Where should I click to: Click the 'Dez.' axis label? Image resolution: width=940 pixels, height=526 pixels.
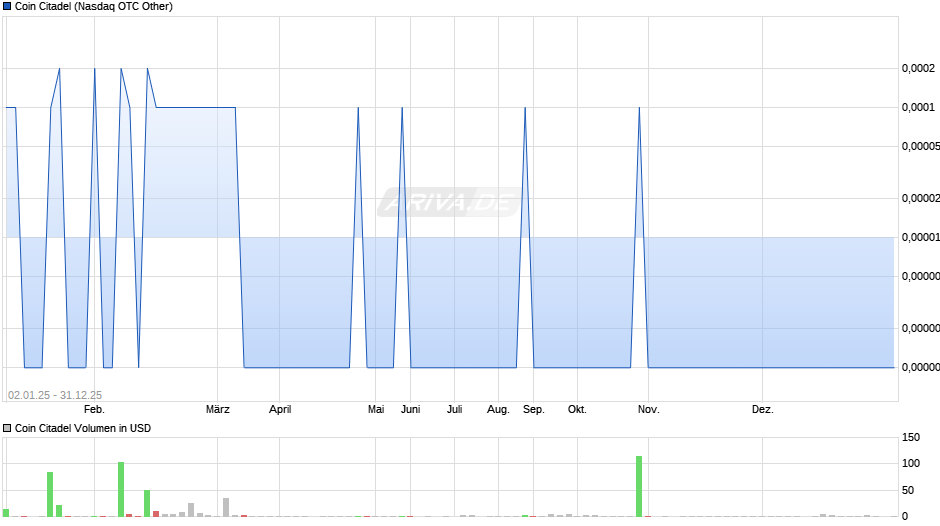pos(763,410)
